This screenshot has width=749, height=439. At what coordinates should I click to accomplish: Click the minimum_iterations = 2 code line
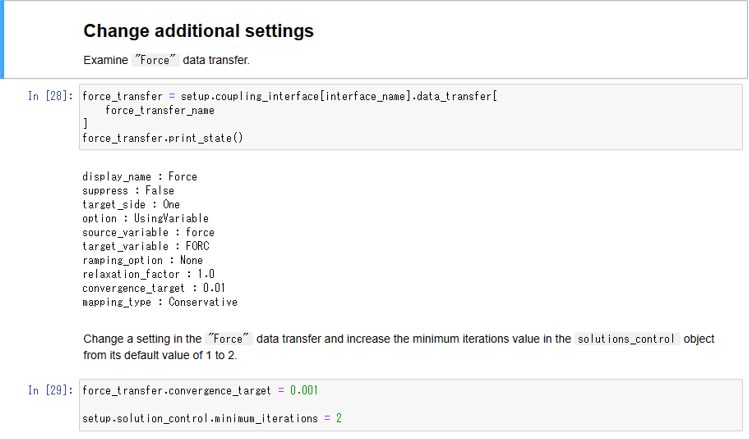[x=212, y=417]
